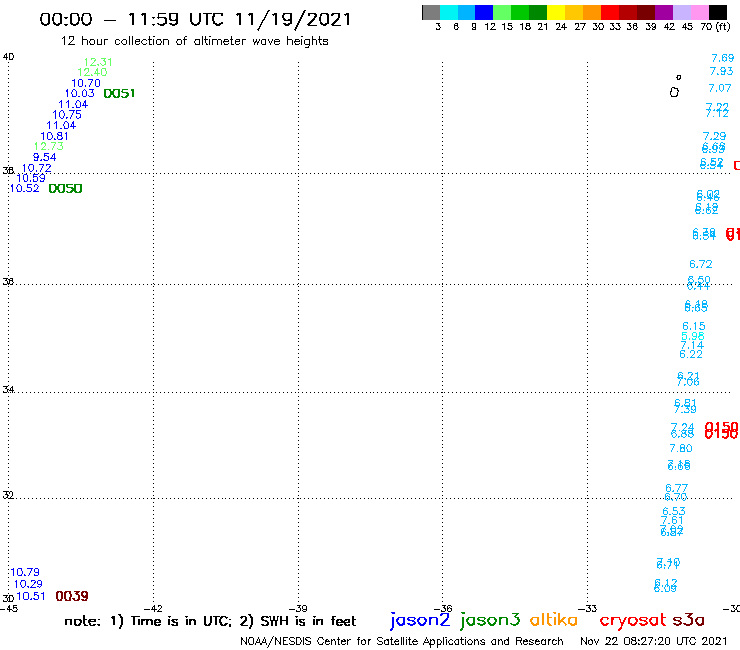Click the time range title '00:00 – 11:59 UTC 11/19/2021'
The image size is (740, 650).
pyautogui.click(x=195, y=19)
